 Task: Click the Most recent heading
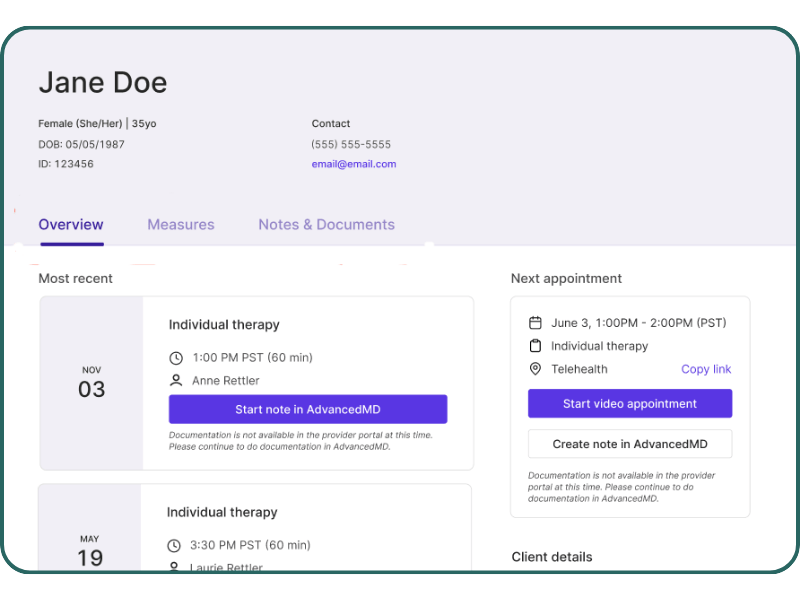tap(76, 278)
